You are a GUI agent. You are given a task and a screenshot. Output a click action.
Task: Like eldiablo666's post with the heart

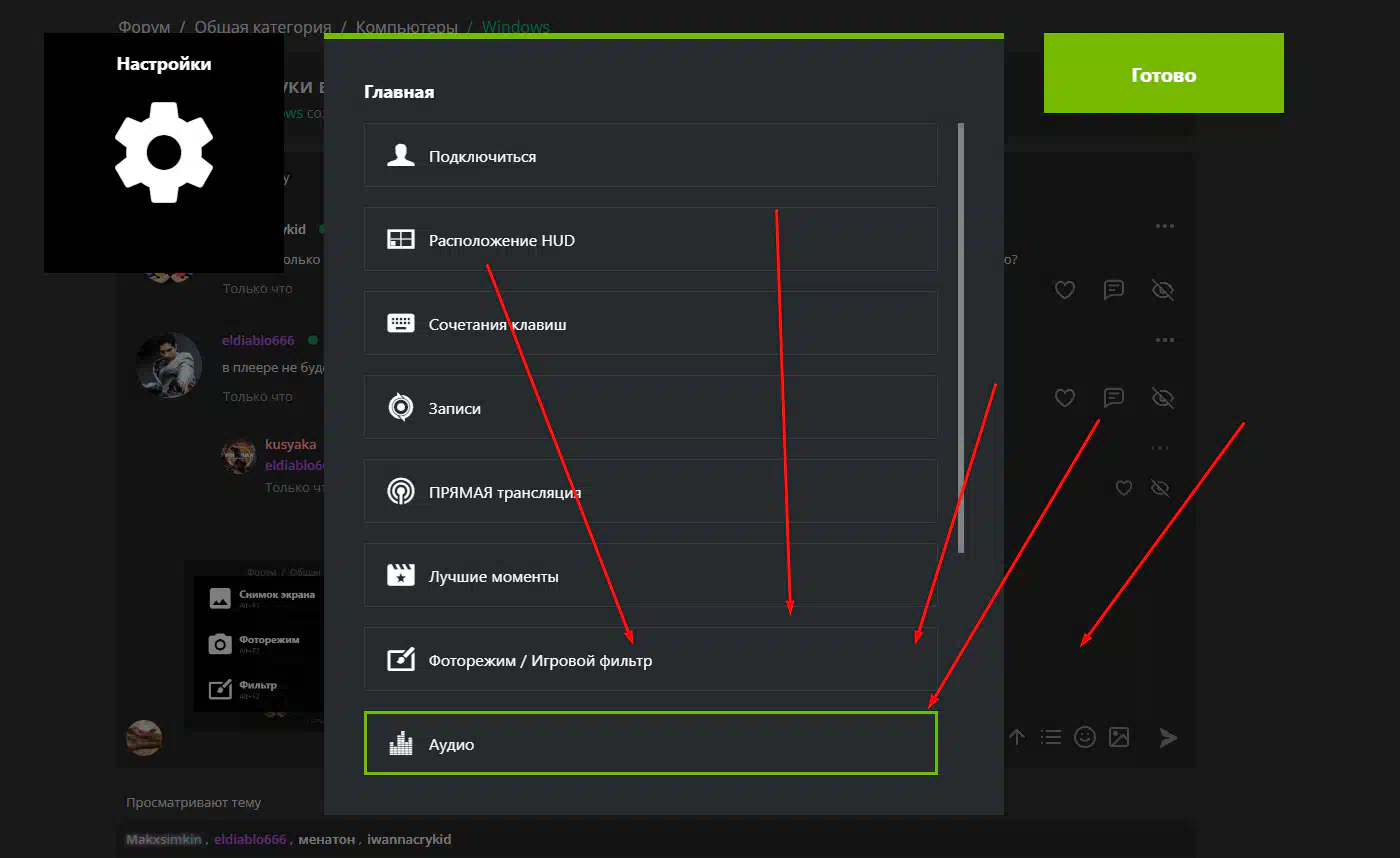(x=1065, y=398)
